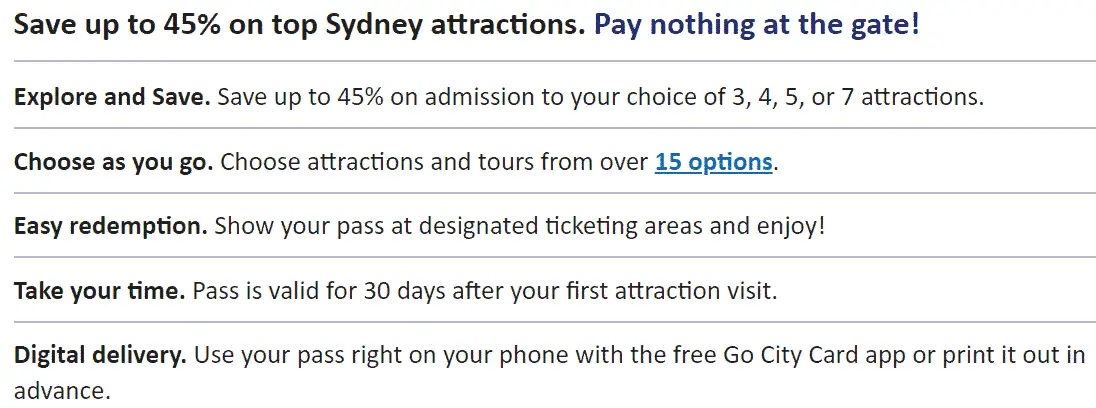Image resolution: width=1096 pixels, height=408 pixels.
Task: Click 'after your first attraction visit' text
Action: click(x=614, y=291)
